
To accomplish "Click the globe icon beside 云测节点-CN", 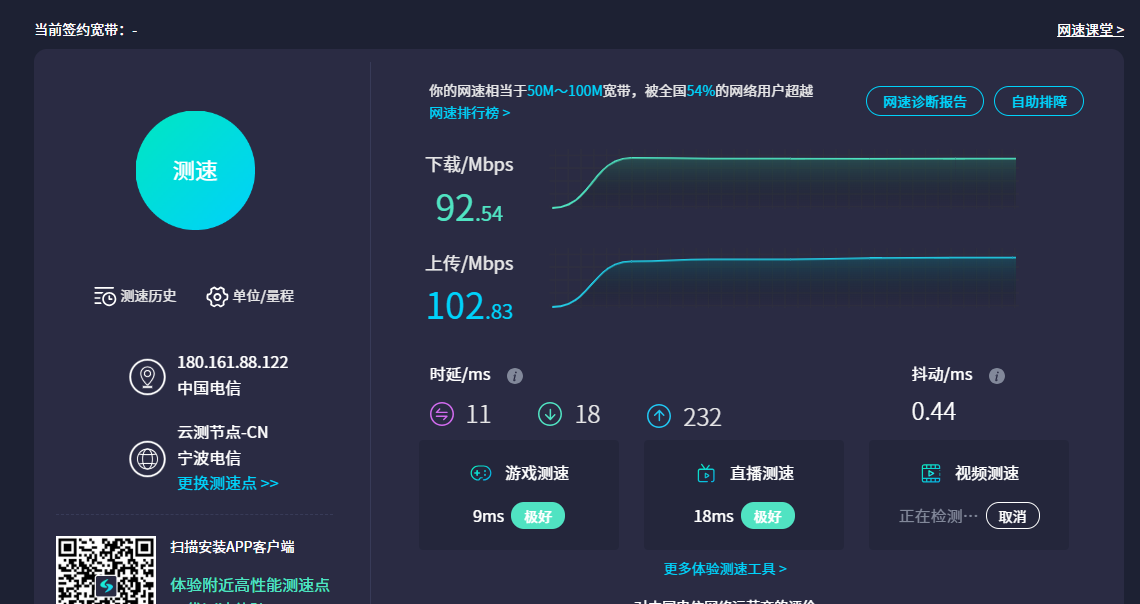I will coord(148,459).
